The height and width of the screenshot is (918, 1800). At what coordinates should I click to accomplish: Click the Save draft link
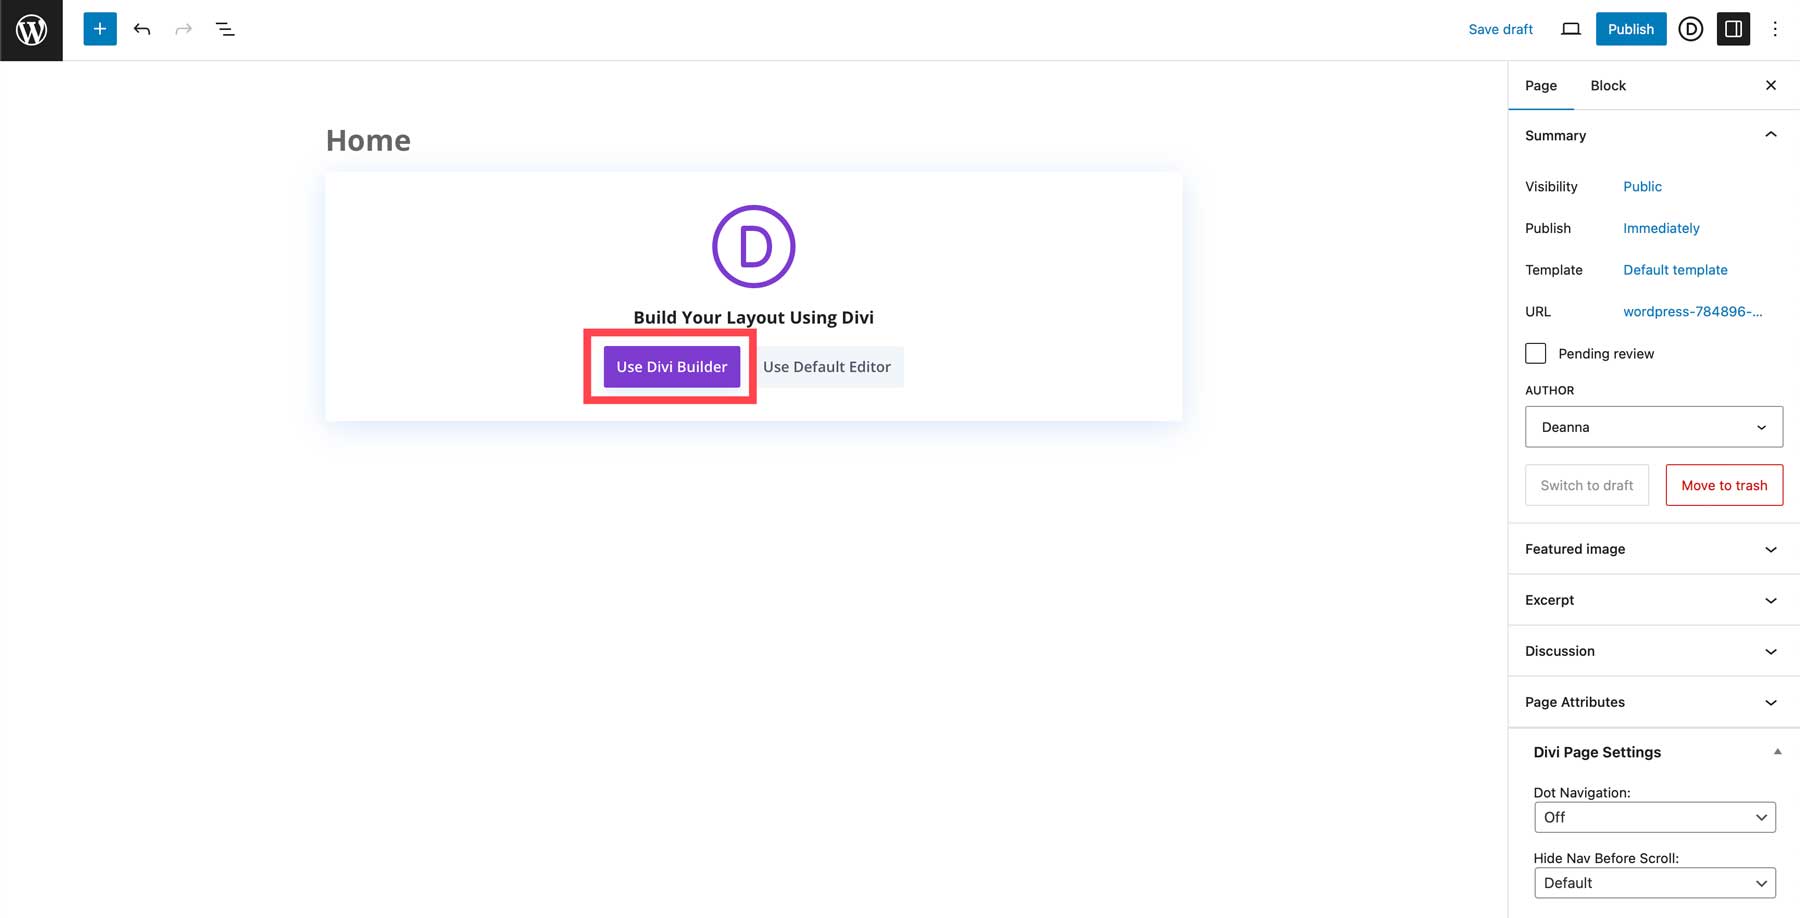1500,29
